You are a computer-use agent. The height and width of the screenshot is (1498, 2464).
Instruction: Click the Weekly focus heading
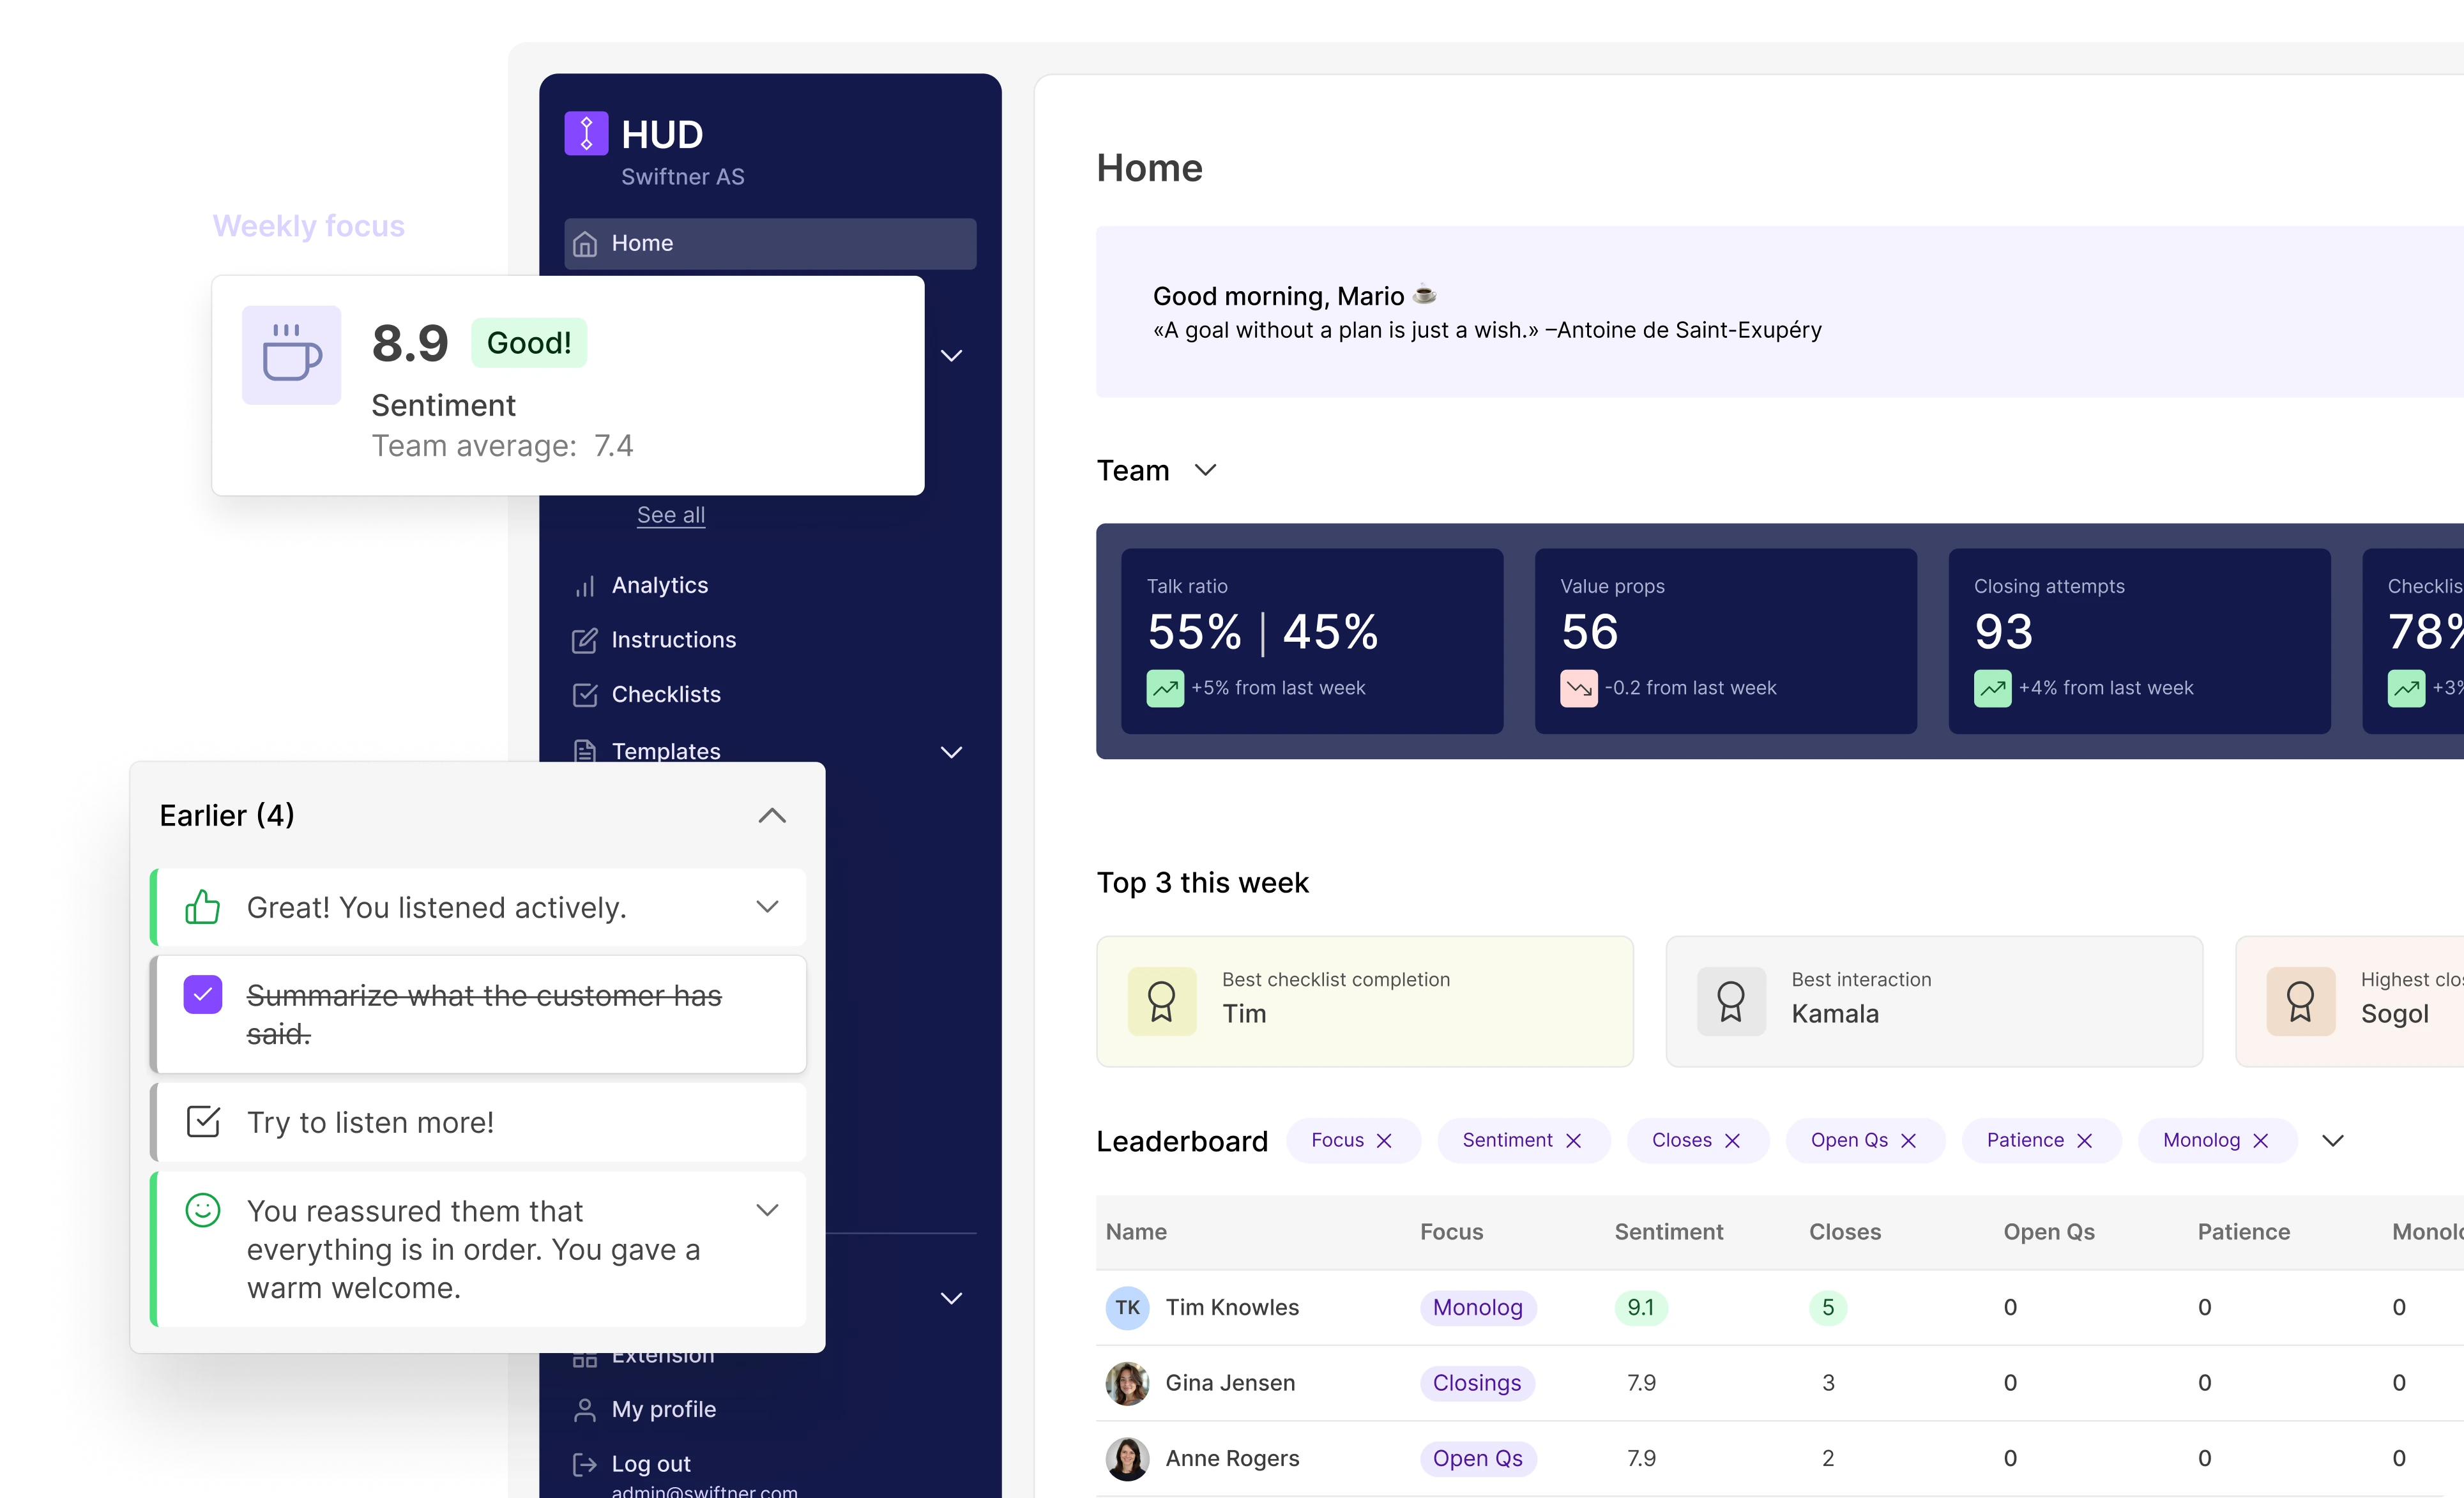point(308,226)
